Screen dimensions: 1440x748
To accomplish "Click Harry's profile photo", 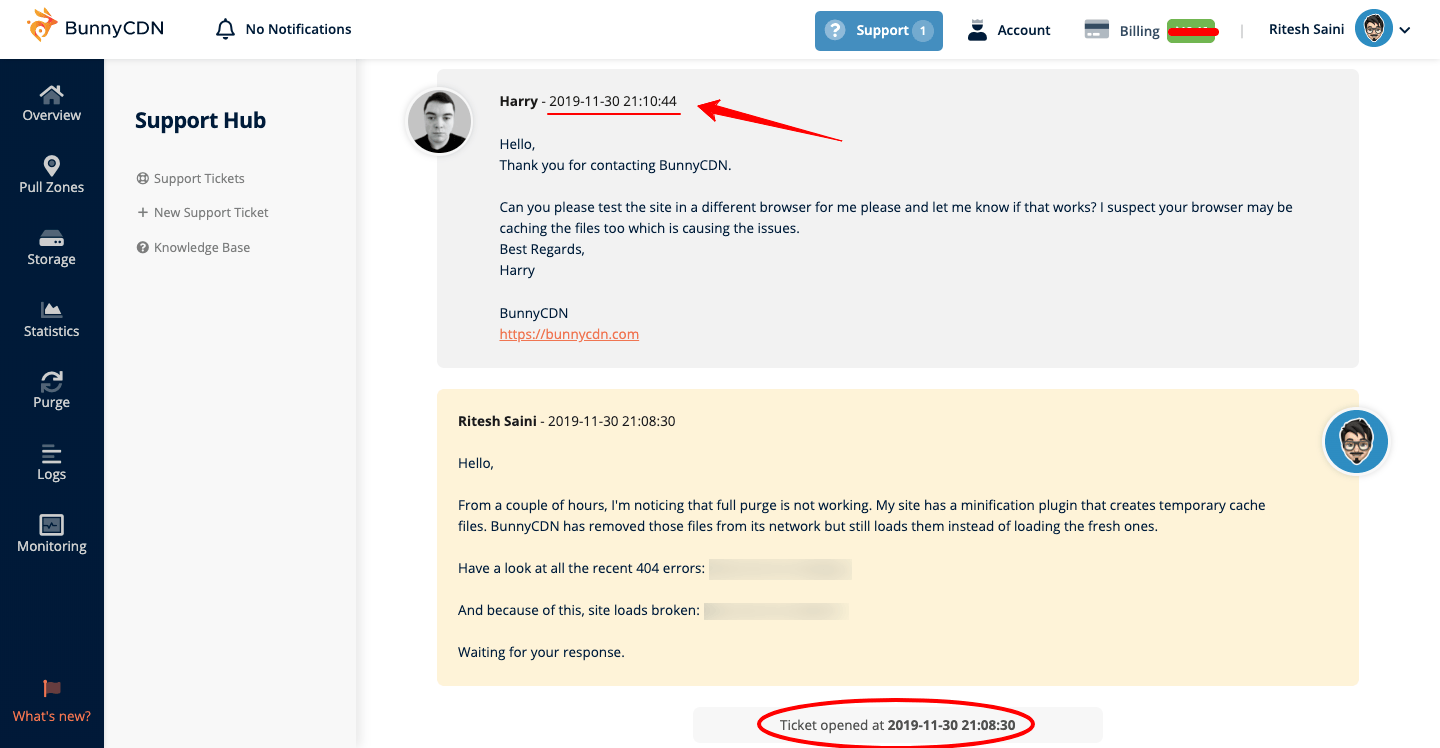I will pos(439,121).
